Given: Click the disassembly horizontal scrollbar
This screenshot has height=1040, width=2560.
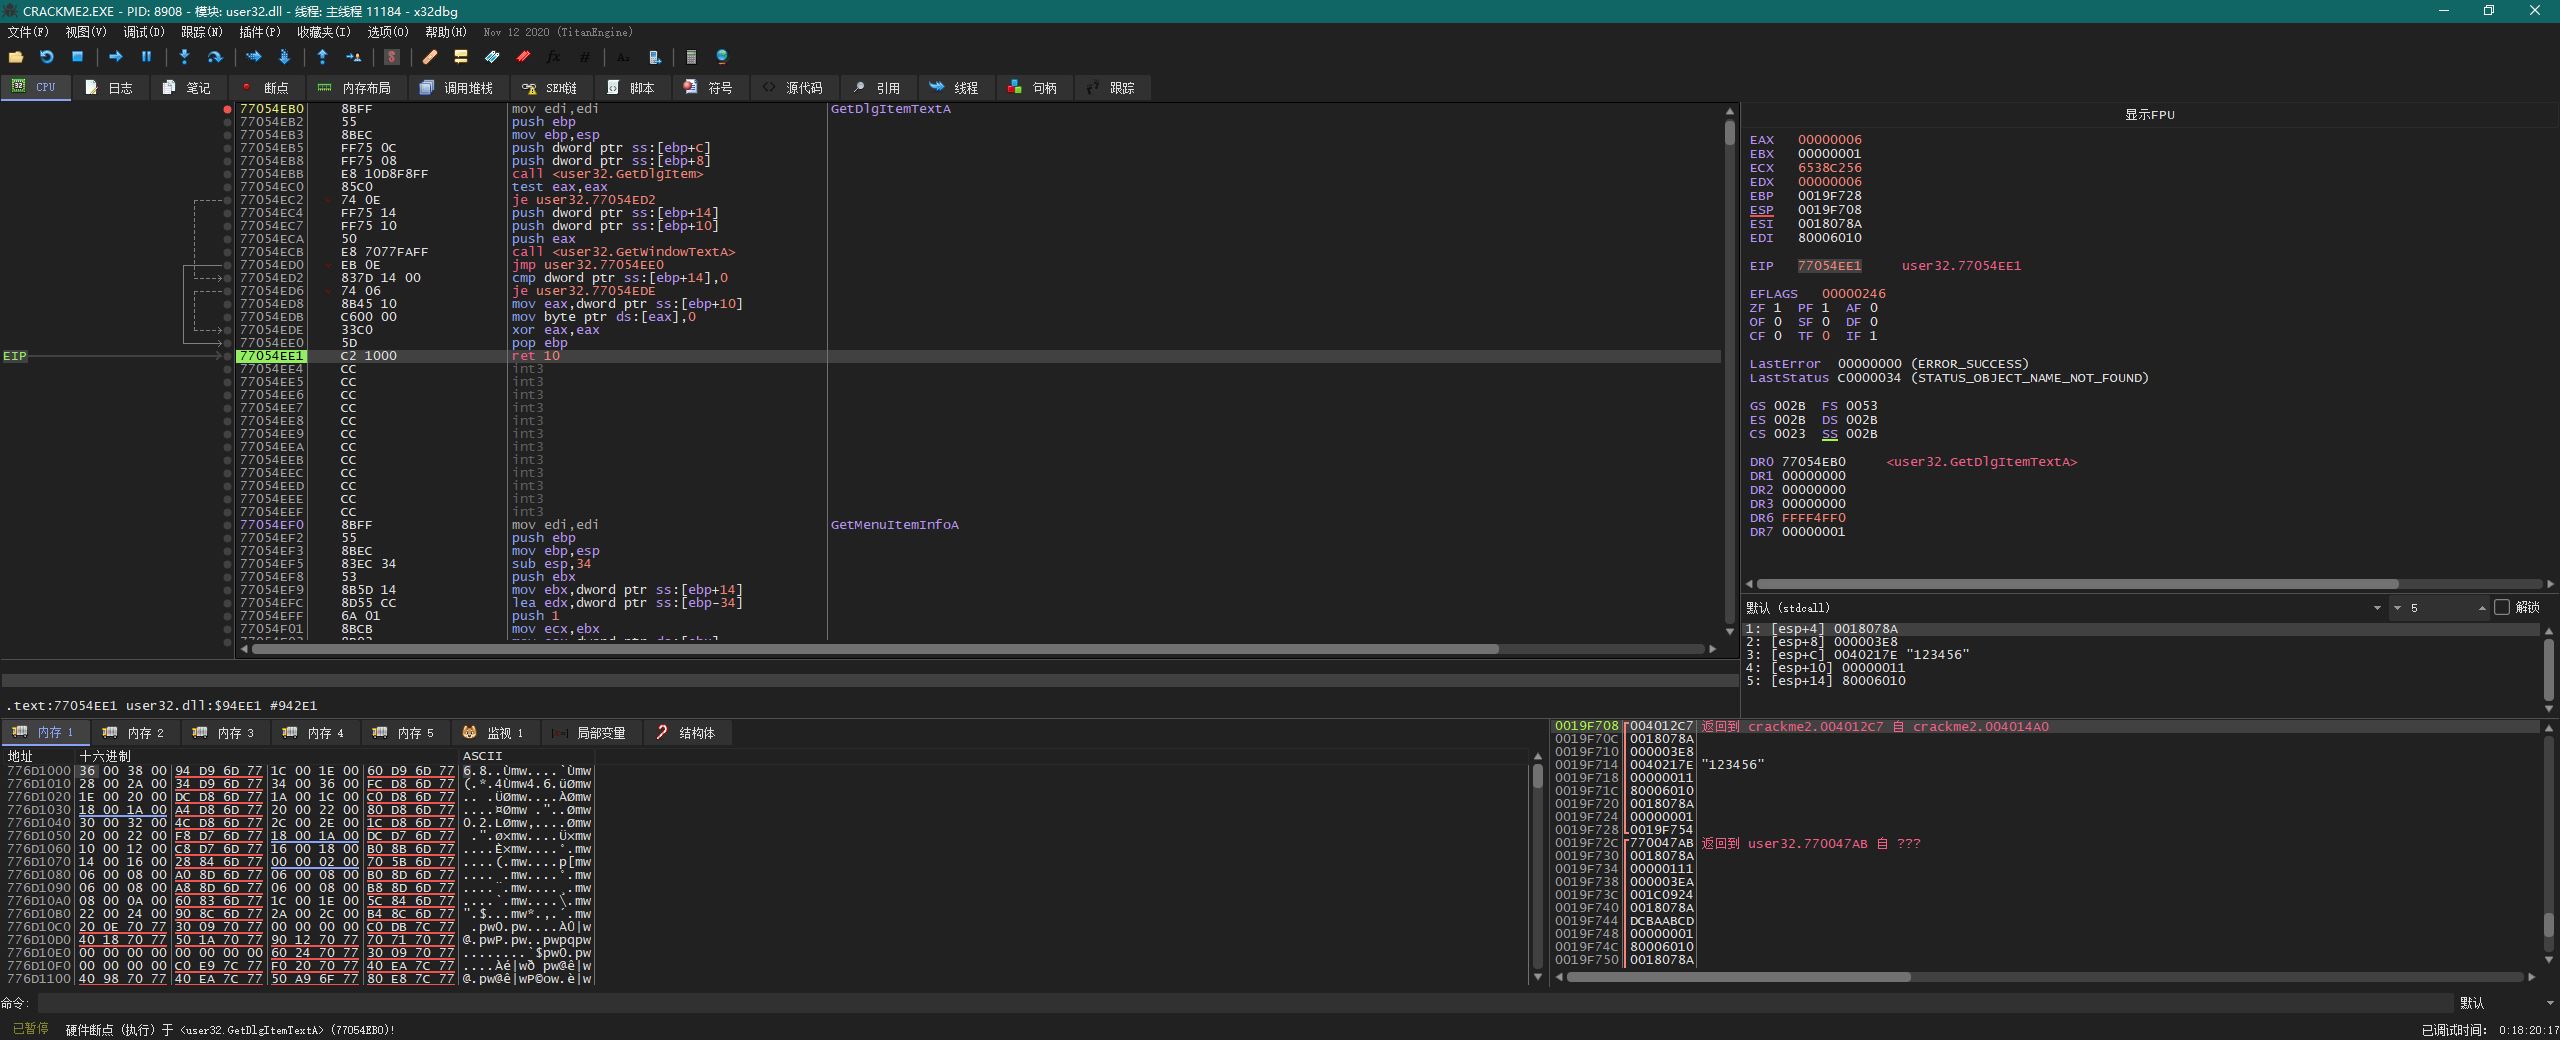Looking at the screenshot, I should tap(875, 649).
